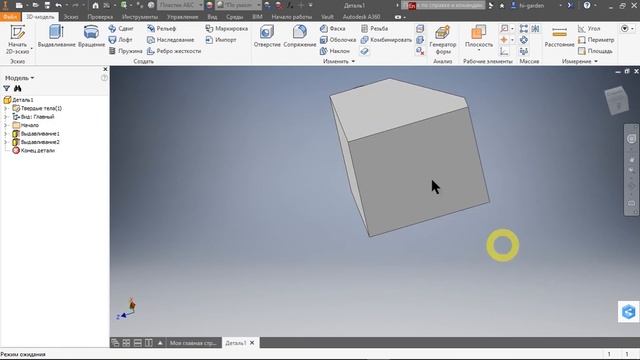Click the Наследование derive tool
Screen dimensions: 640x360
tap(171, 40)
